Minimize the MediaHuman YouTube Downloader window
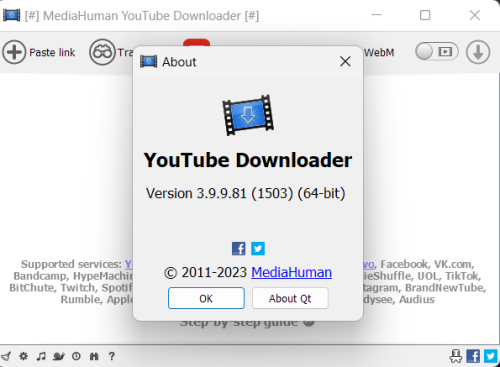 376,15
